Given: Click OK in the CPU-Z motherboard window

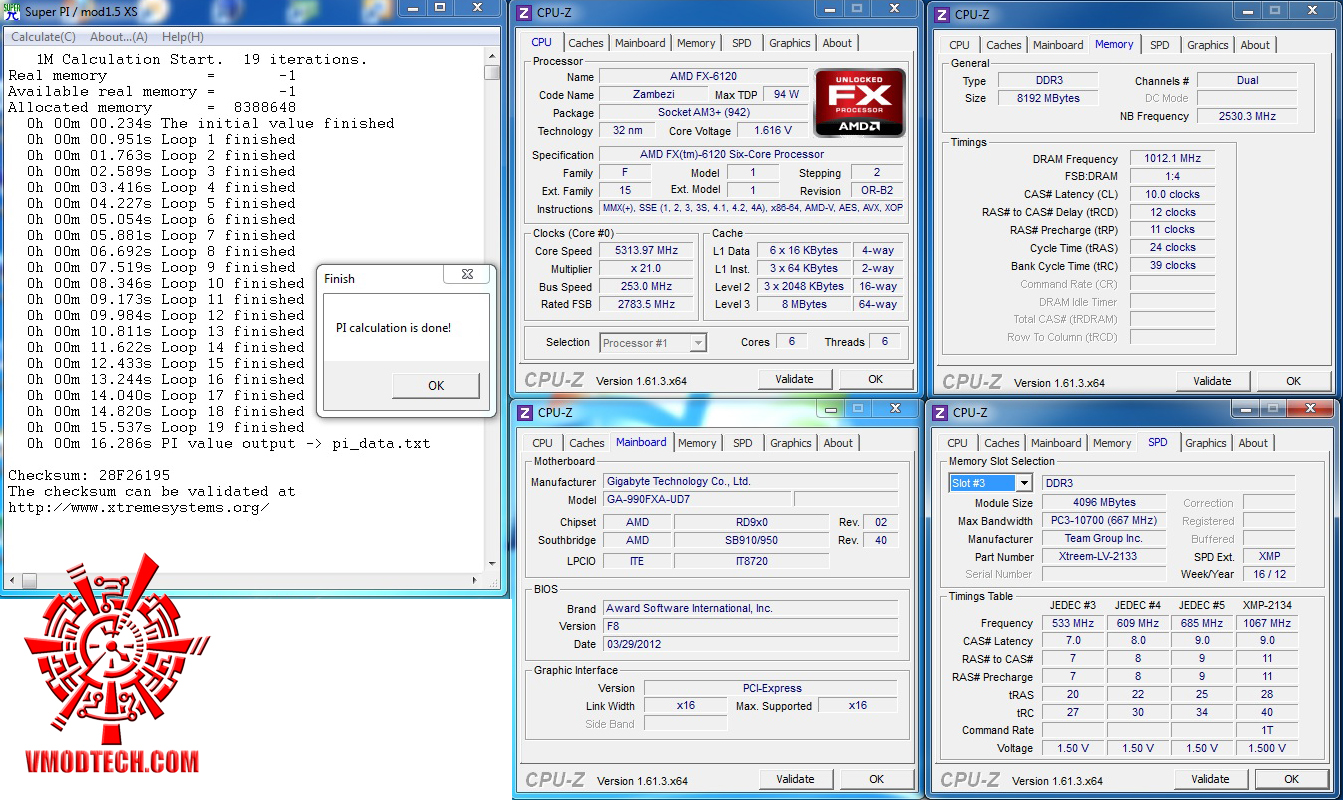Looking at the screenshot, I should point(877,779).
